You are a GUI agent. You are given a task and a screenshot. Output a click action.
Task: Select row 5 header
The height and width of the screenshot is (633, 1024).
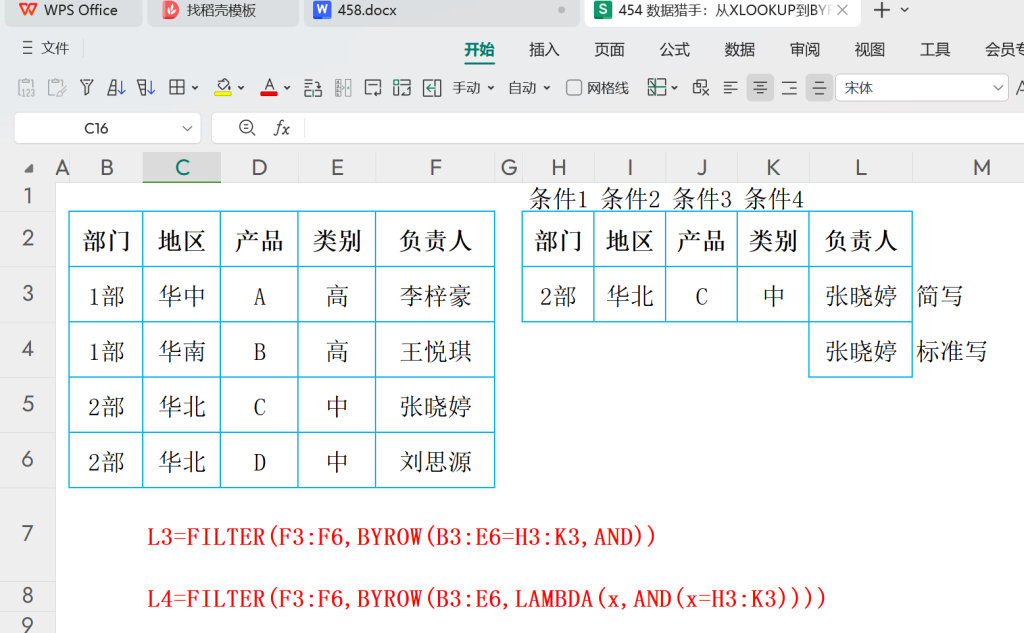click(27, 404)
